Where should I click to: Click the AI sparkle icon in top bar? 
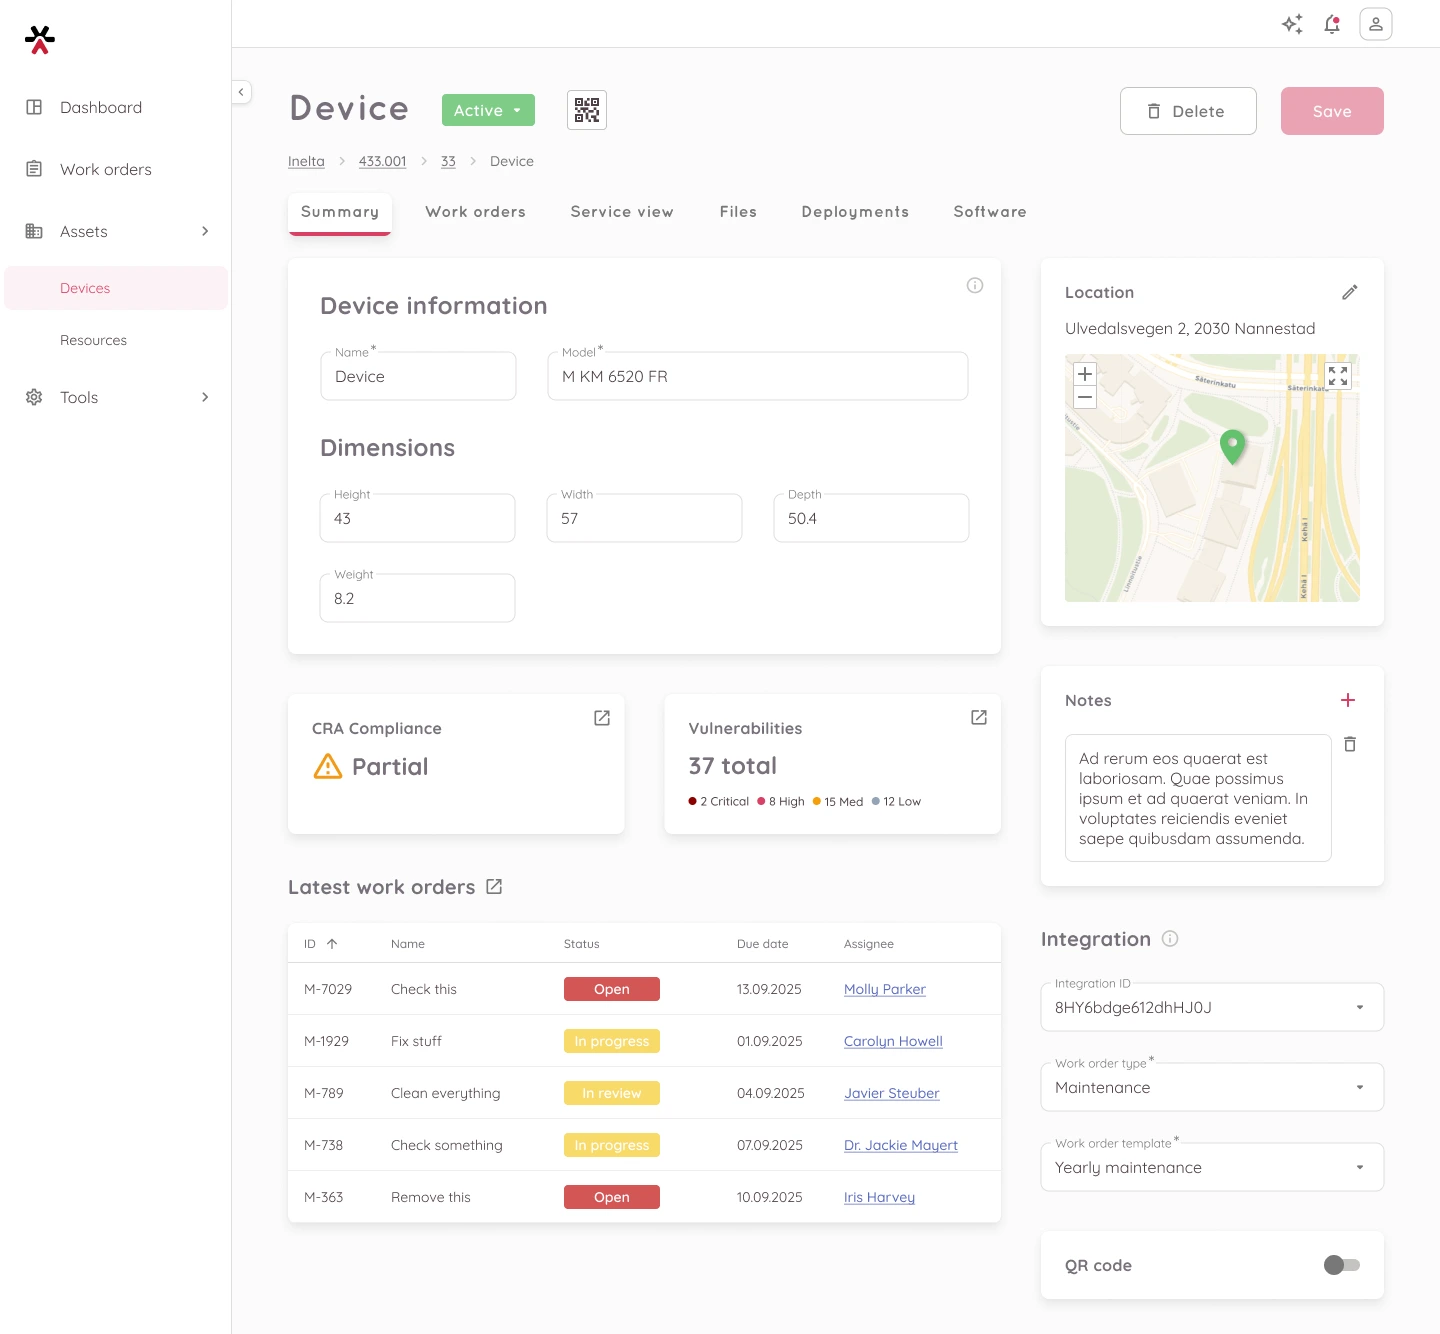[x=1292, y=24]
